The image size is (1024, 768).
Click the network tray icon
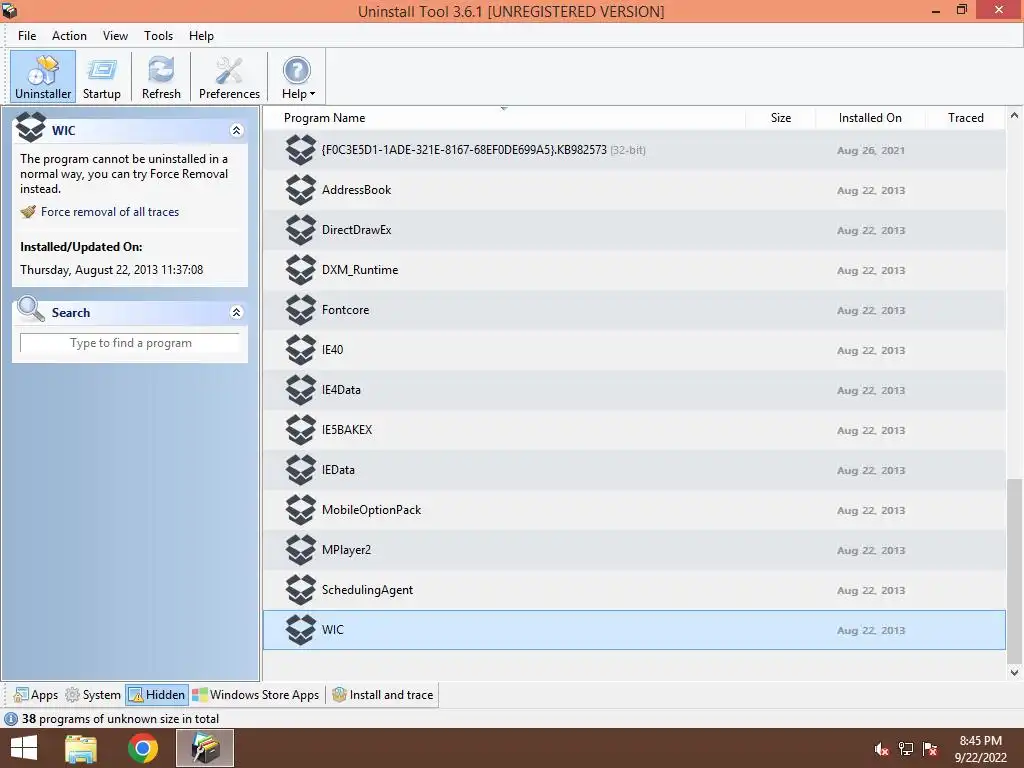pyautogui.click(x=906, y=749)
